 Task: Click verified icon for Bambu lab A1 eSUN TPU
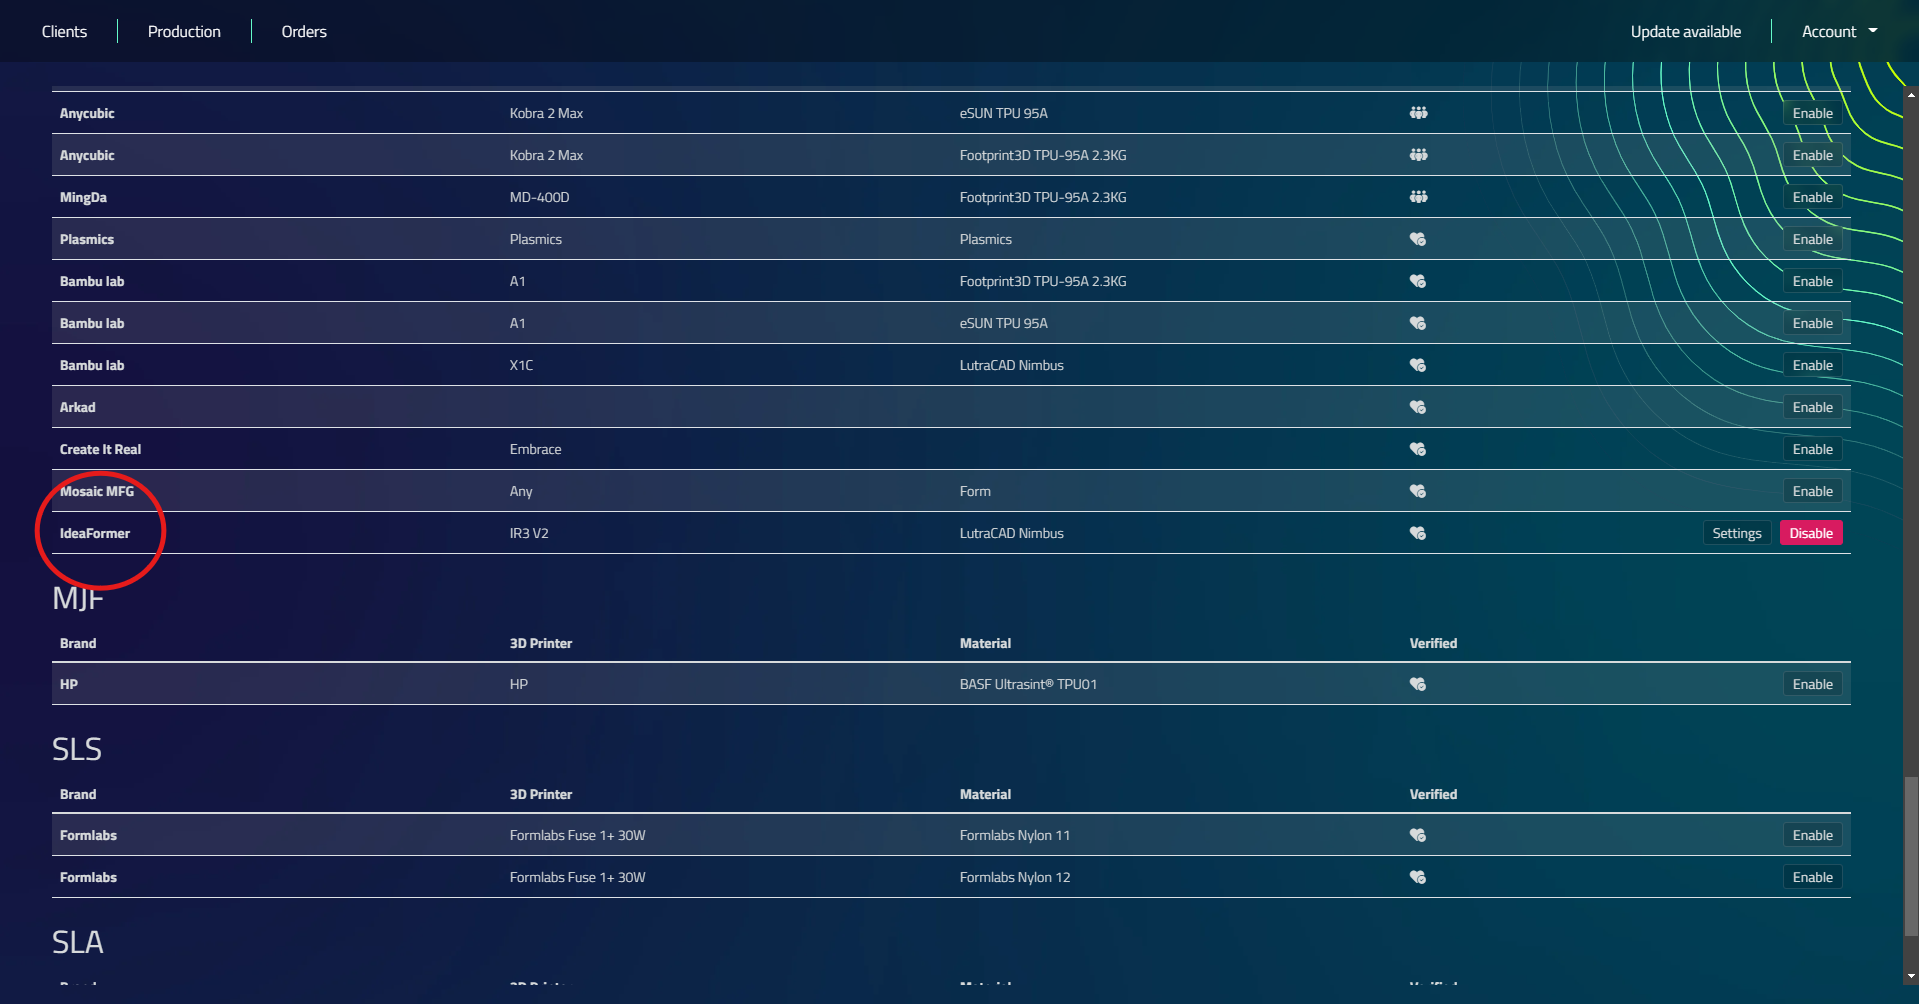coord(1417,323)
